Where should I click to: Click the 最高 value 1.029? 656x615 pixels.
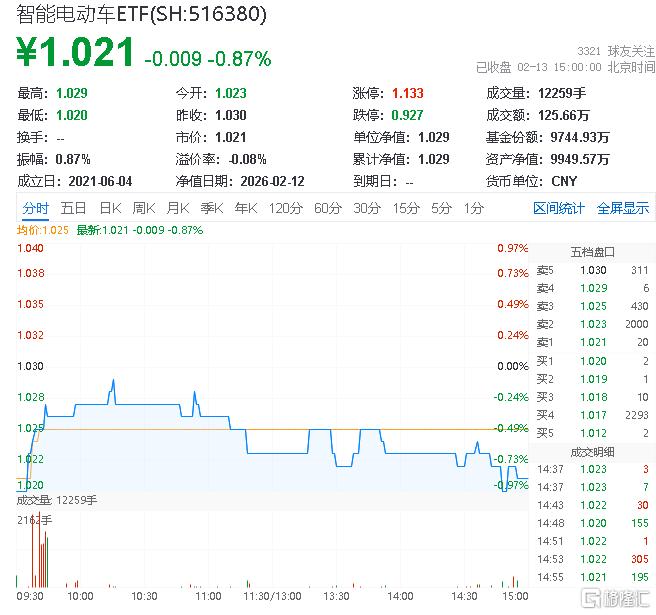coord(72,93)
